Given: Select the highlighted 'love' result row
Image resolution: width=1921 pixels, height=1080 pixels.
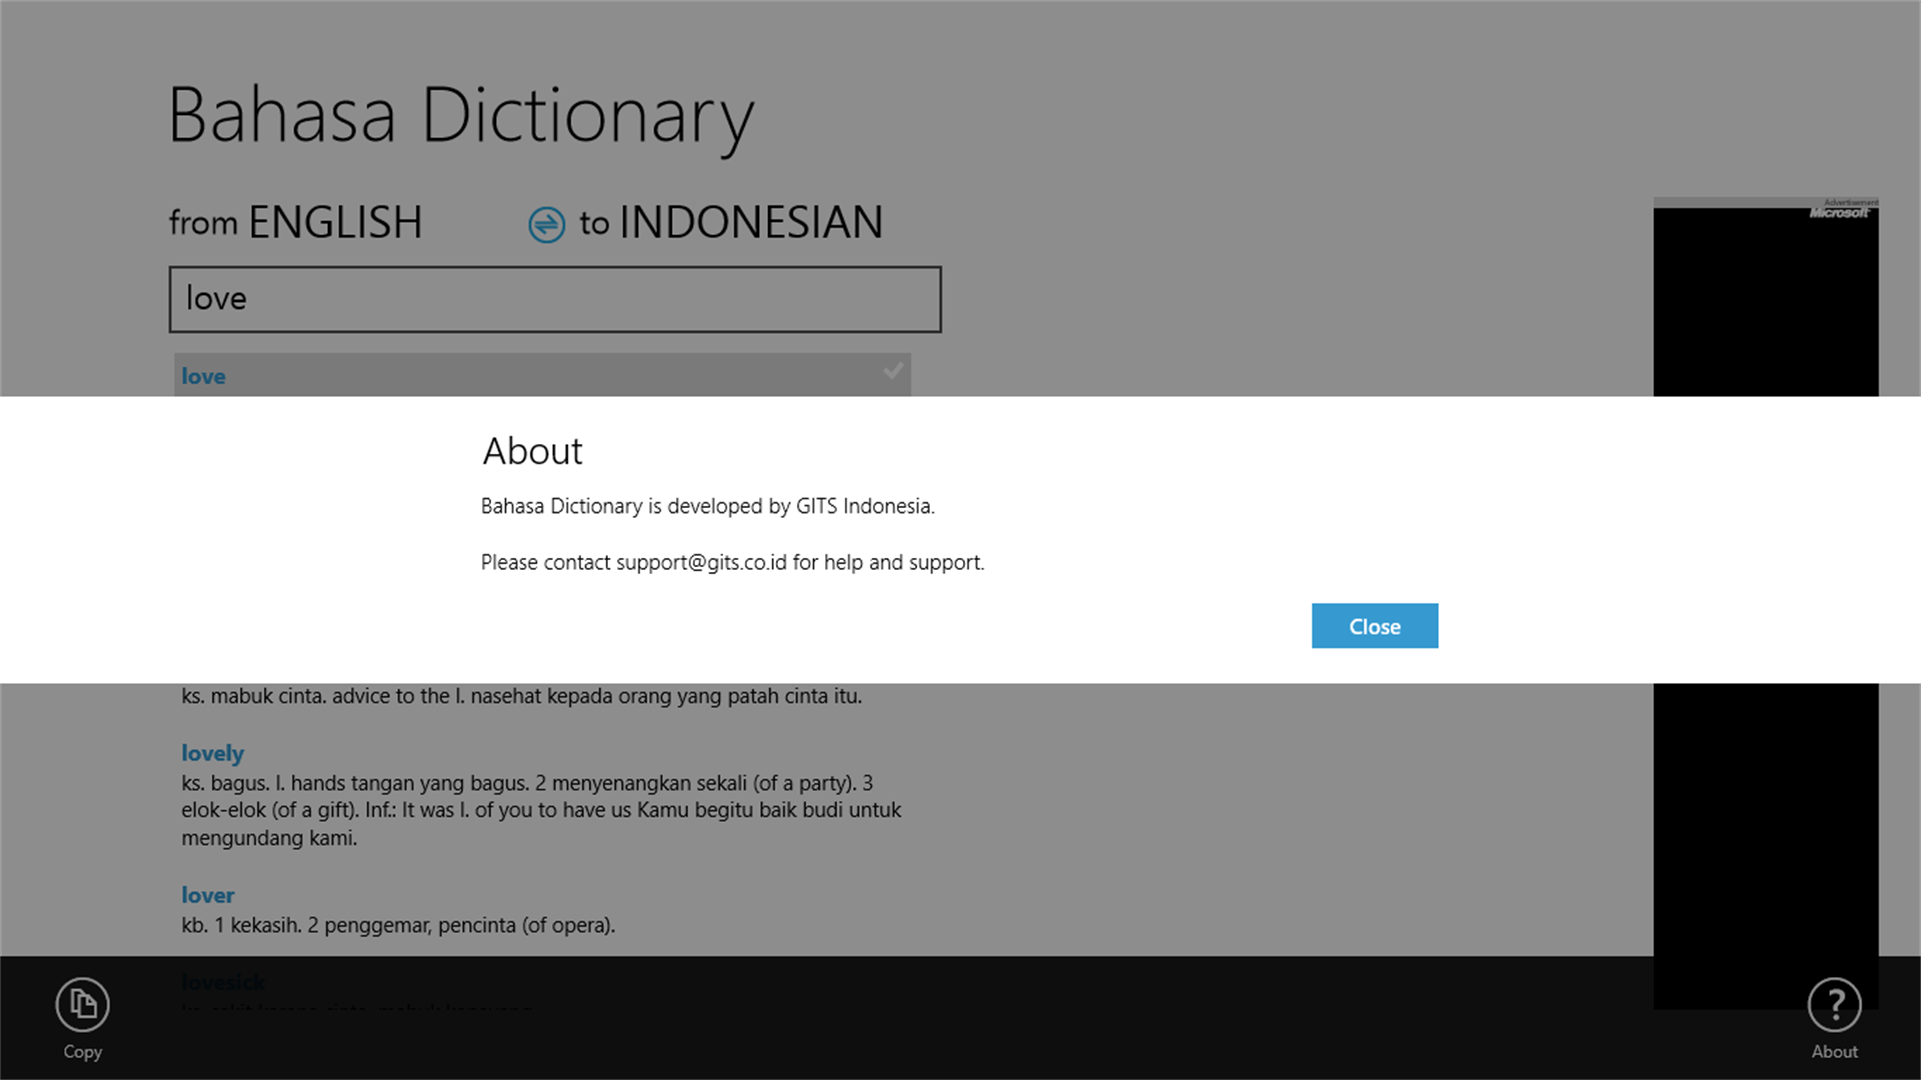Looking at the screenshot, I should coord(542,375).
